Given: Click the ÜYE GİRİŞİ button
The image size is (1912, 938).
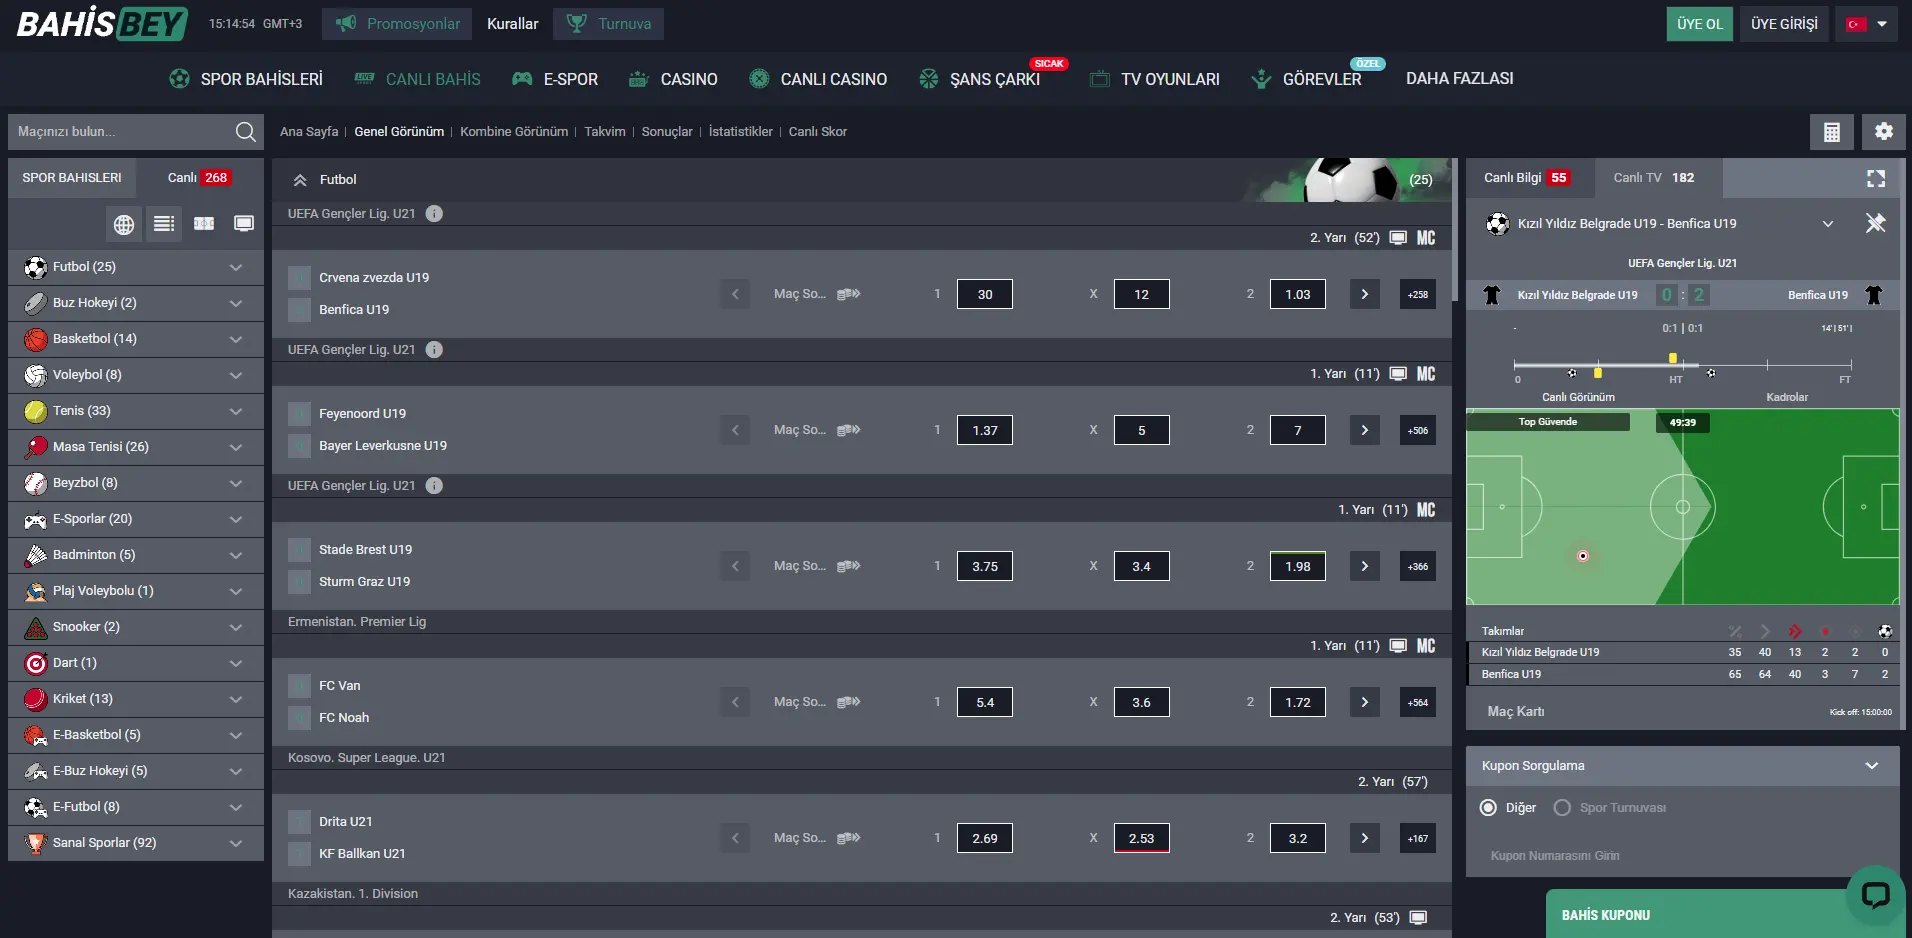Looking at the screenshot, I should 1784,24.
